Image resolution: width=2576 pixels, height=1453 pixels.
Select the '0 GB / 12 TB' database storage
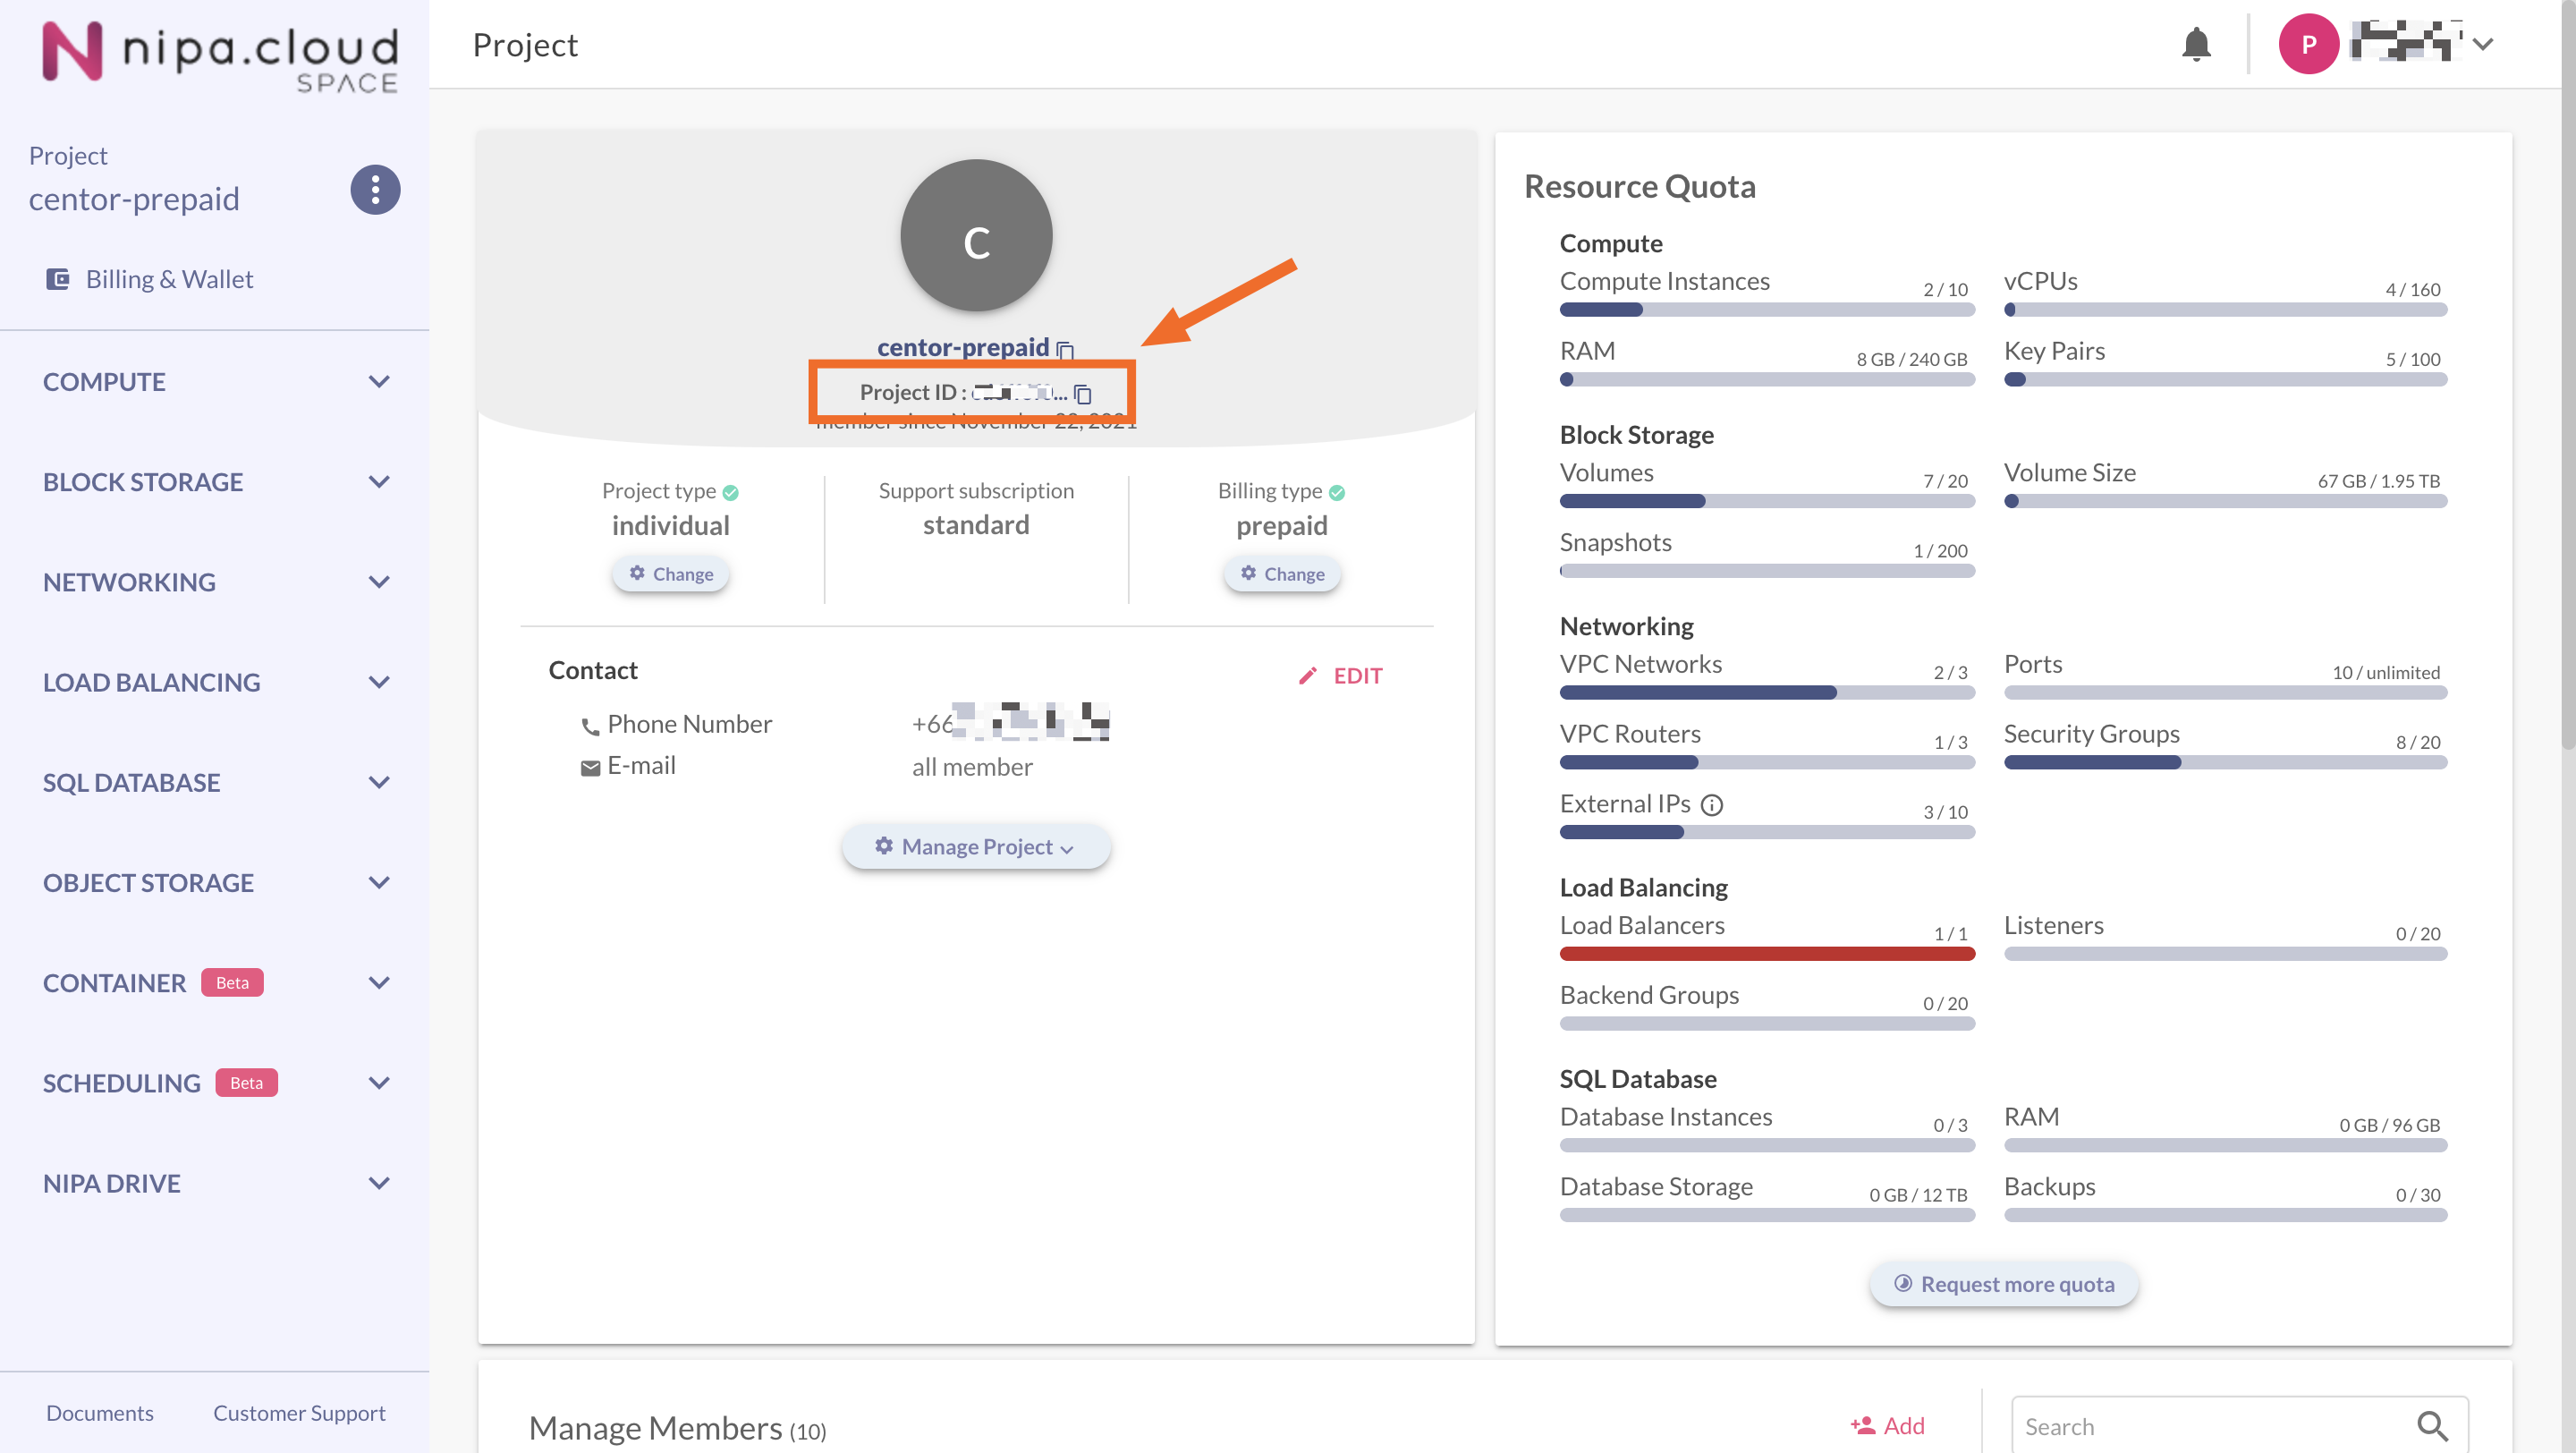(1917, 1195)
